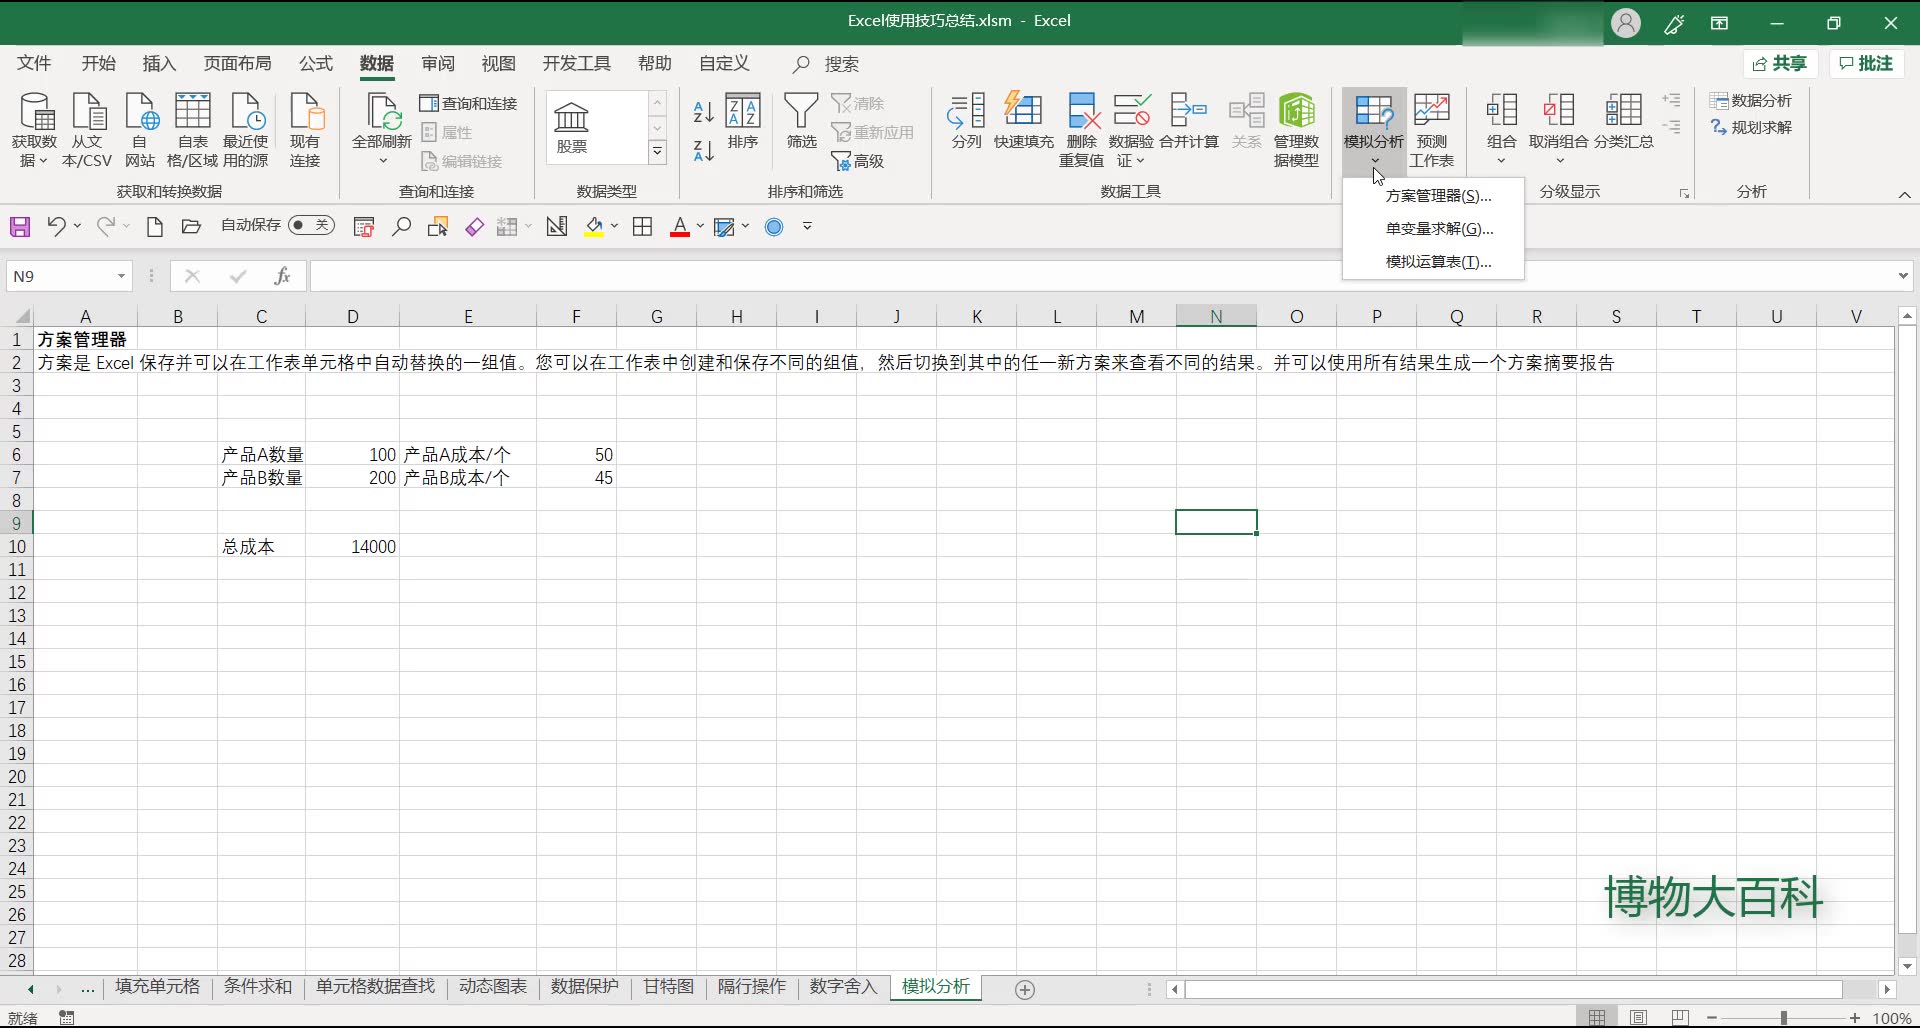Expand the 组合 (Group) dropdown
Viewport: 1920px width, 1028px height.
click(1501, 161)
